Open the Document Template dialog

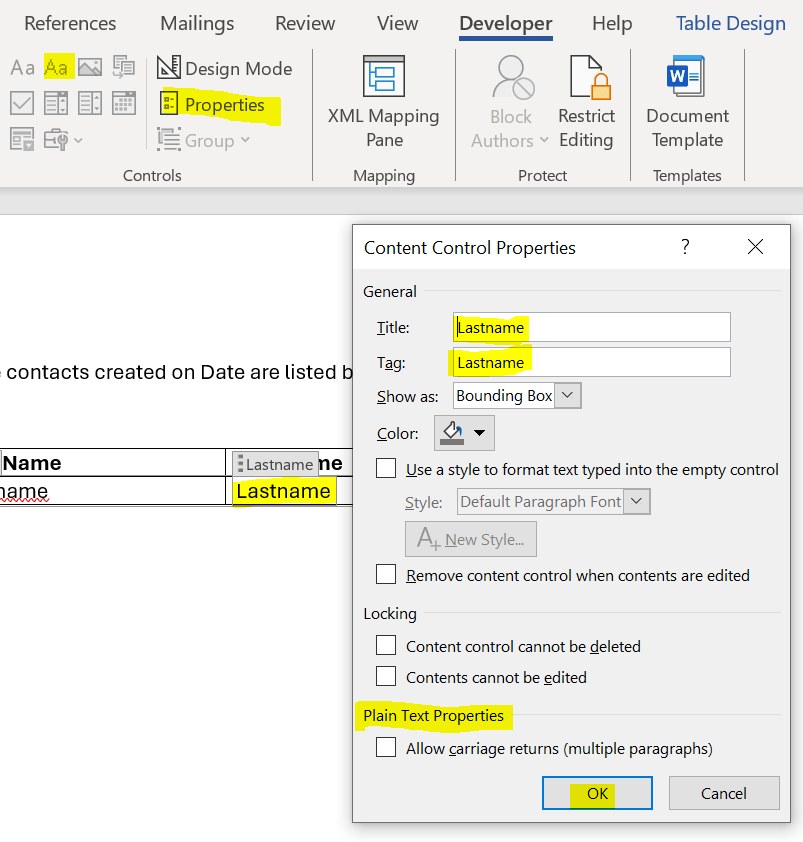[687, 101]
